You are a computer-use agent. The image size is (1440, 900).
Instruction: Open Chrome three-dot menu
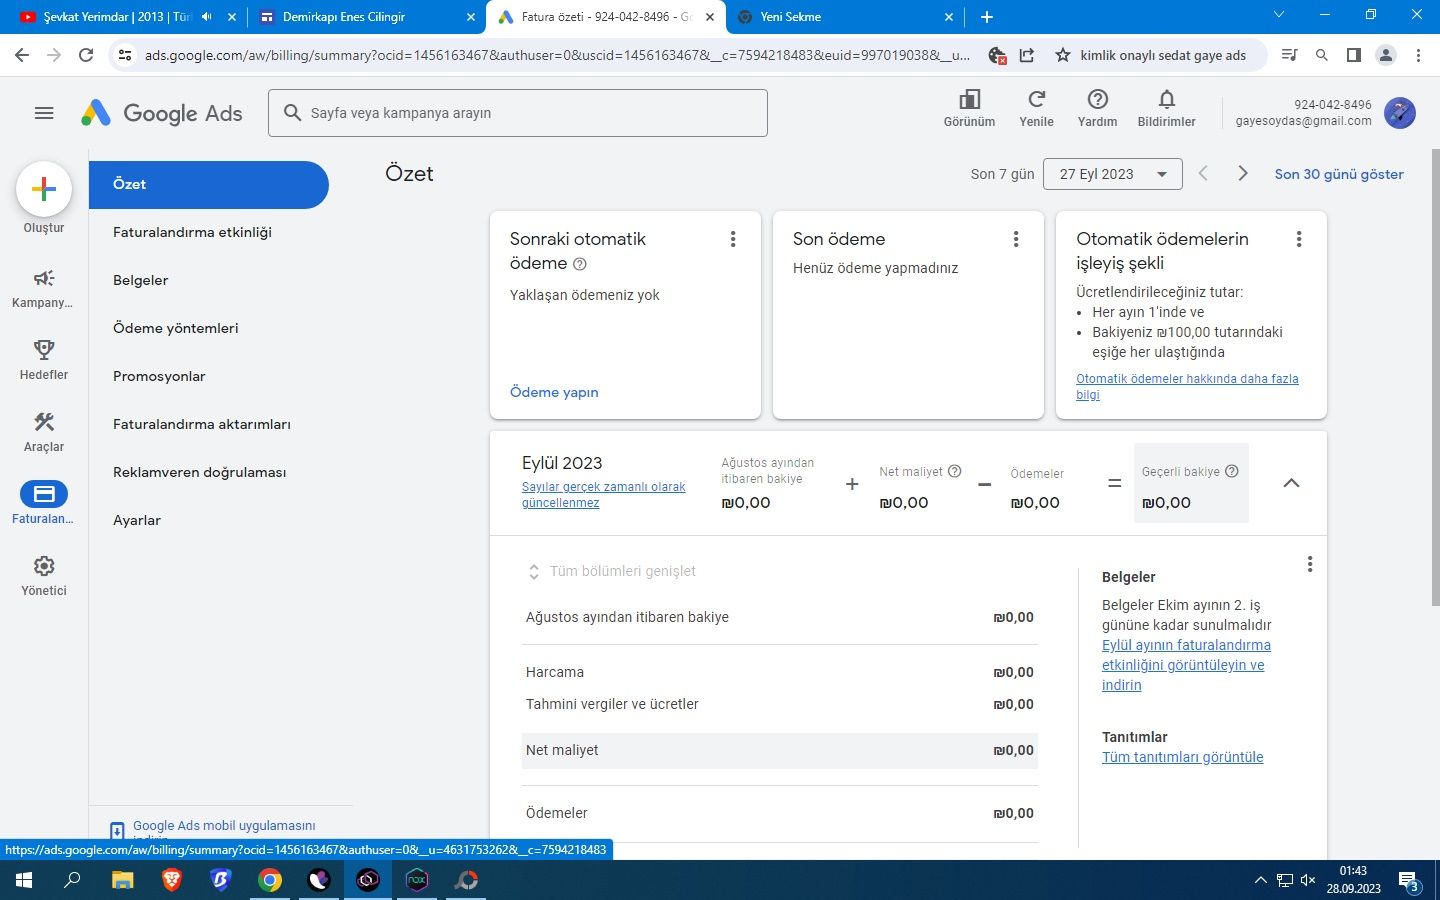pos(1418,55)
